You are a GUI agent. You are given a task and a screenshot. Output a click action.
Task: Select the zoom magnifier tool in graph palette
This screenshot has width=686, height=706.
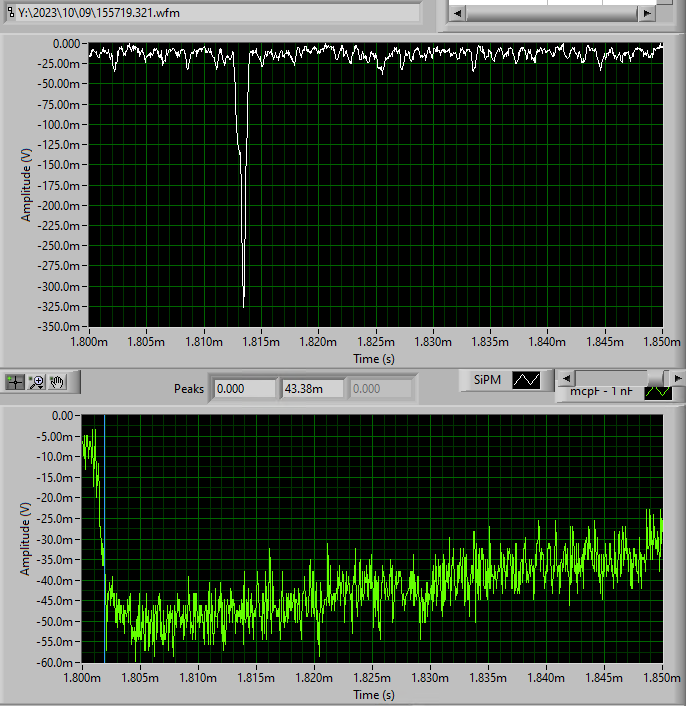point(36,382)
